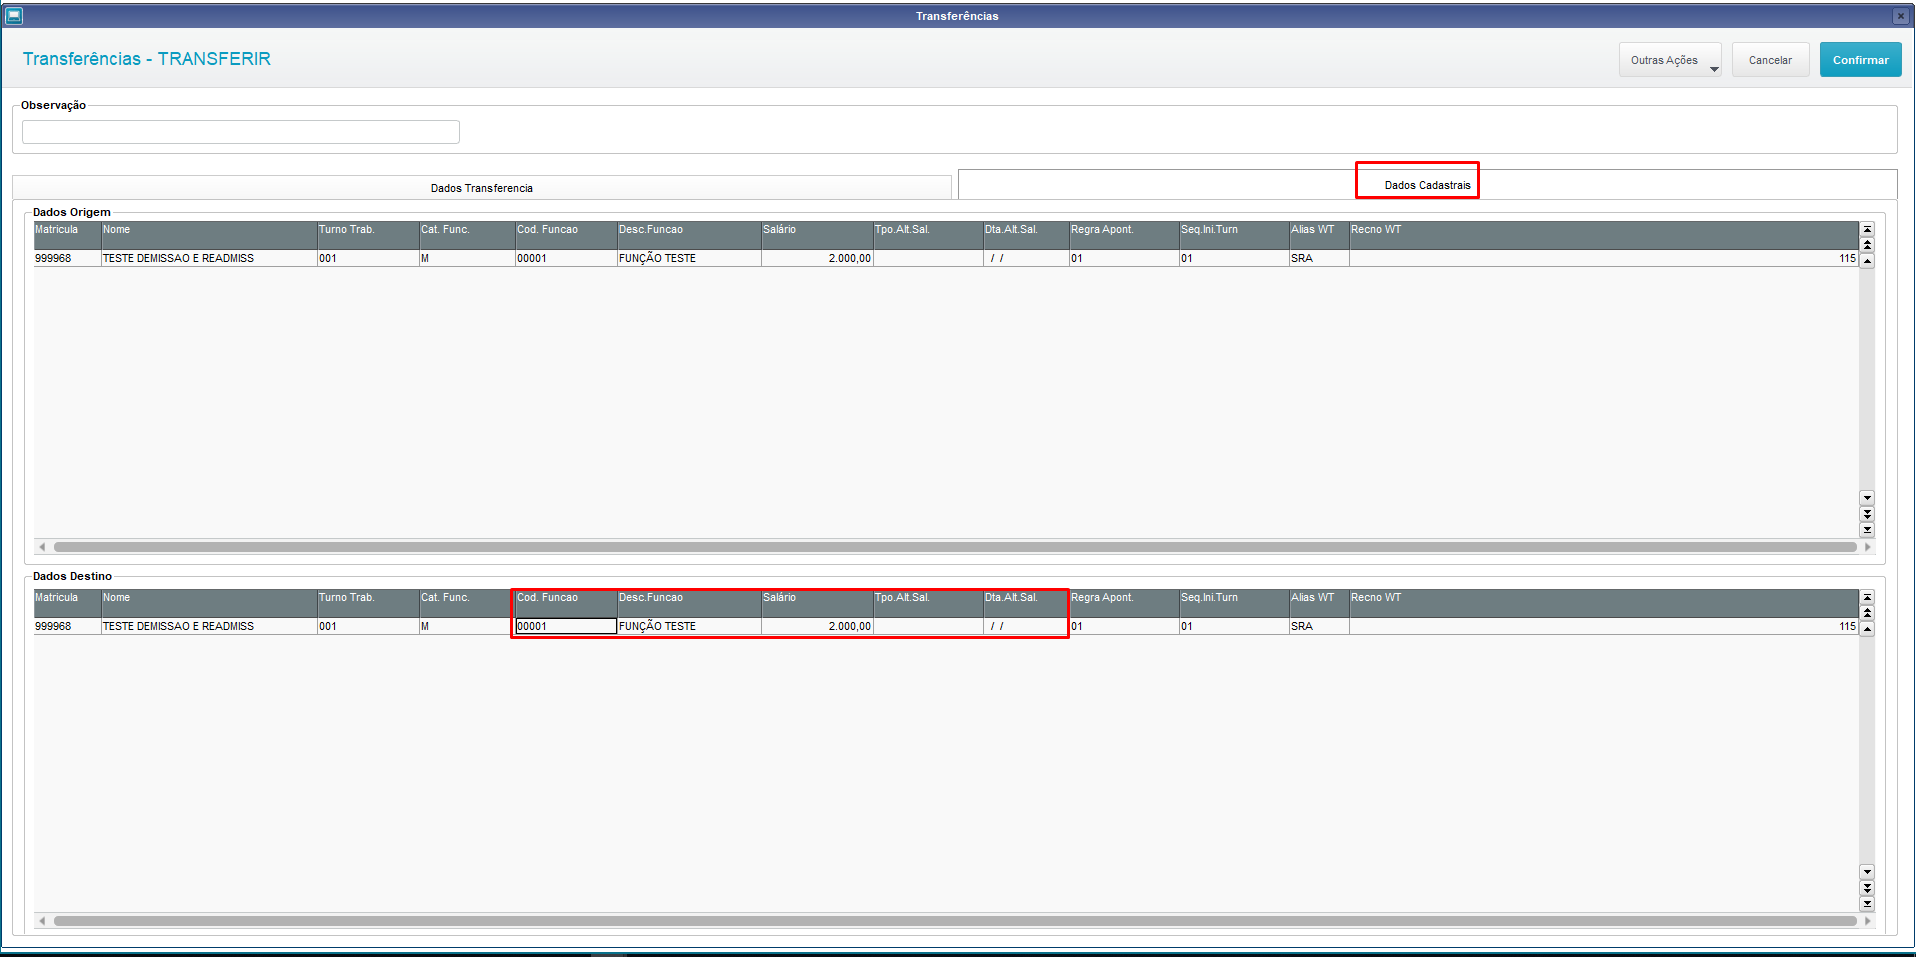Click Seq.Ini.Turn header in Dados Origem
This screenshot has height=957, width=1916.
pos(1234,236)
